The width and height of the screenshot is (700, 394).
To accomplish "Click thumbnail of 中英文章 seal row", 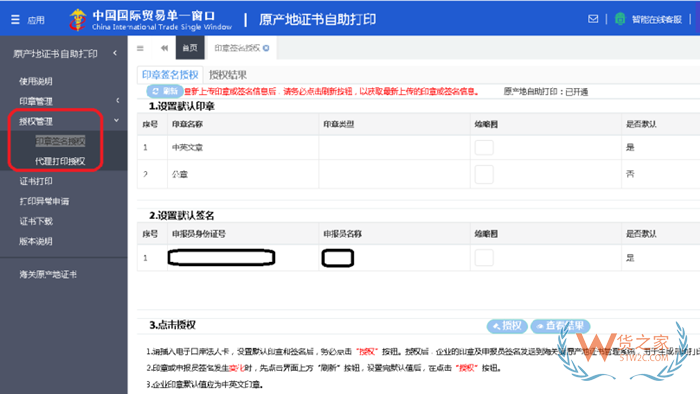I will 484,147.
